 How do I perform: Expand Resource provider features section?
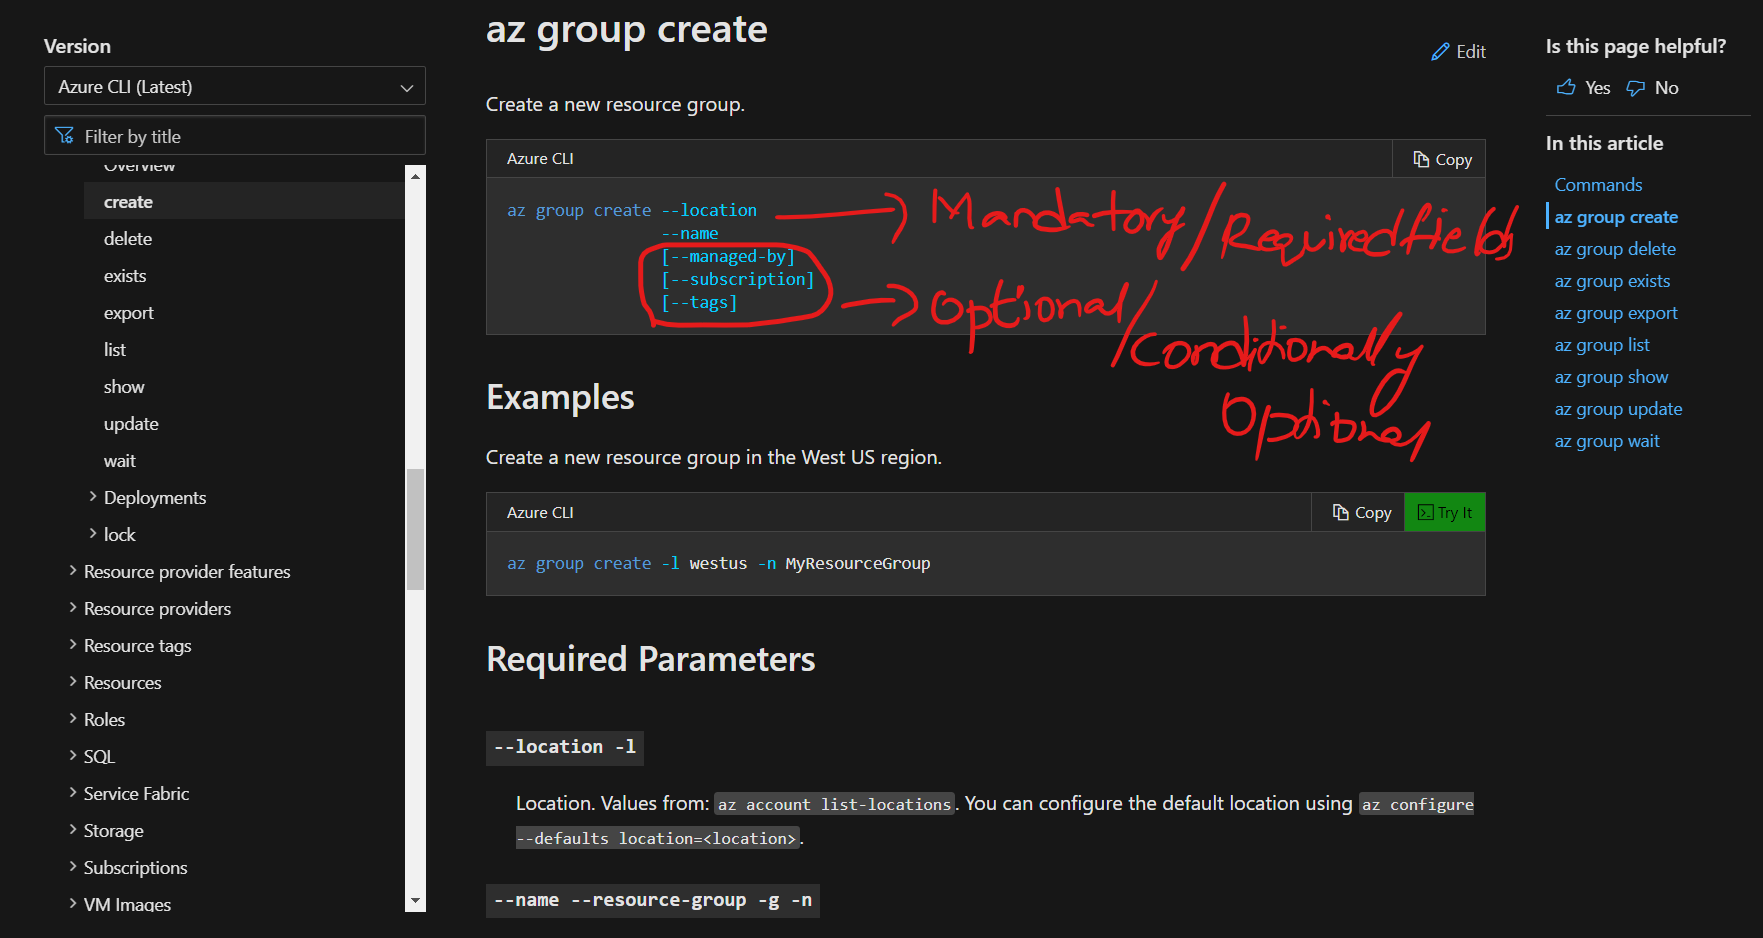point(73,570)
